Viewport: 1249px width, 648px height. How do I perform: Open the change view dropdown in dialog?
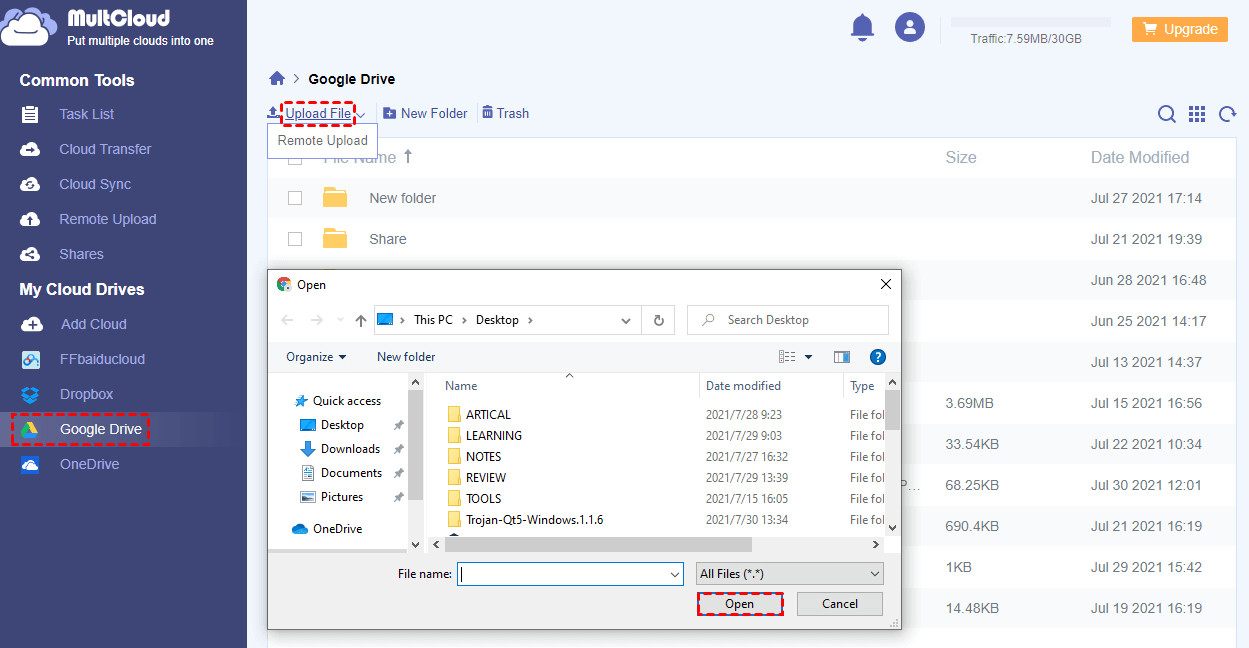click(808, 357)
